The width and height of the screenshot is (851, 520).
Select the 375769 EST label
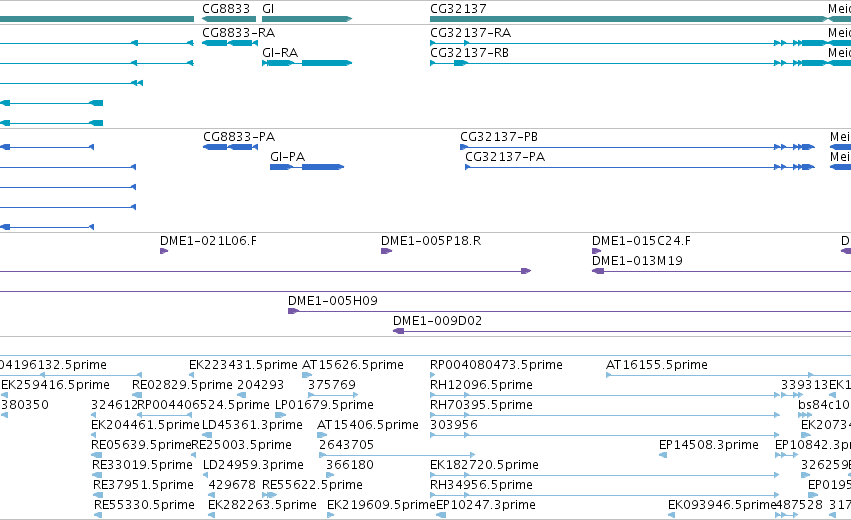[x=332, y=385]
